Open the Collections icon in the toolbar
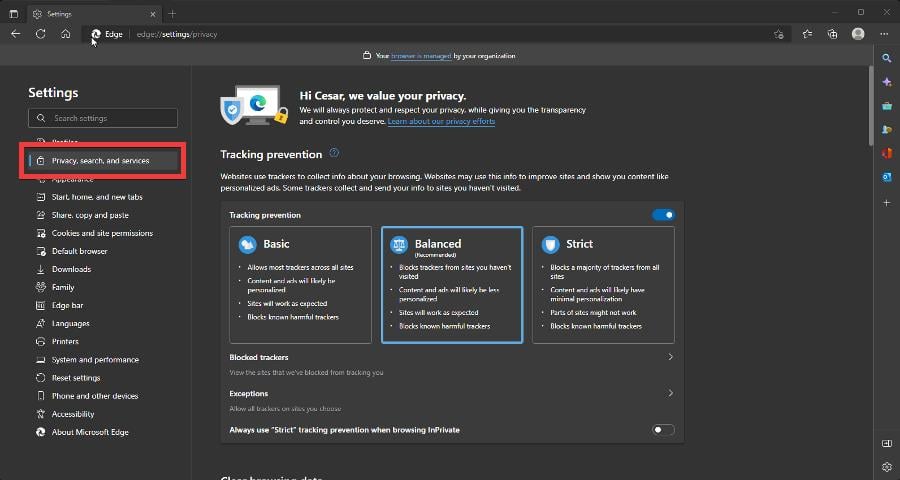The width and height of the screenshot is (900, 480). click(x=832, y=34)
